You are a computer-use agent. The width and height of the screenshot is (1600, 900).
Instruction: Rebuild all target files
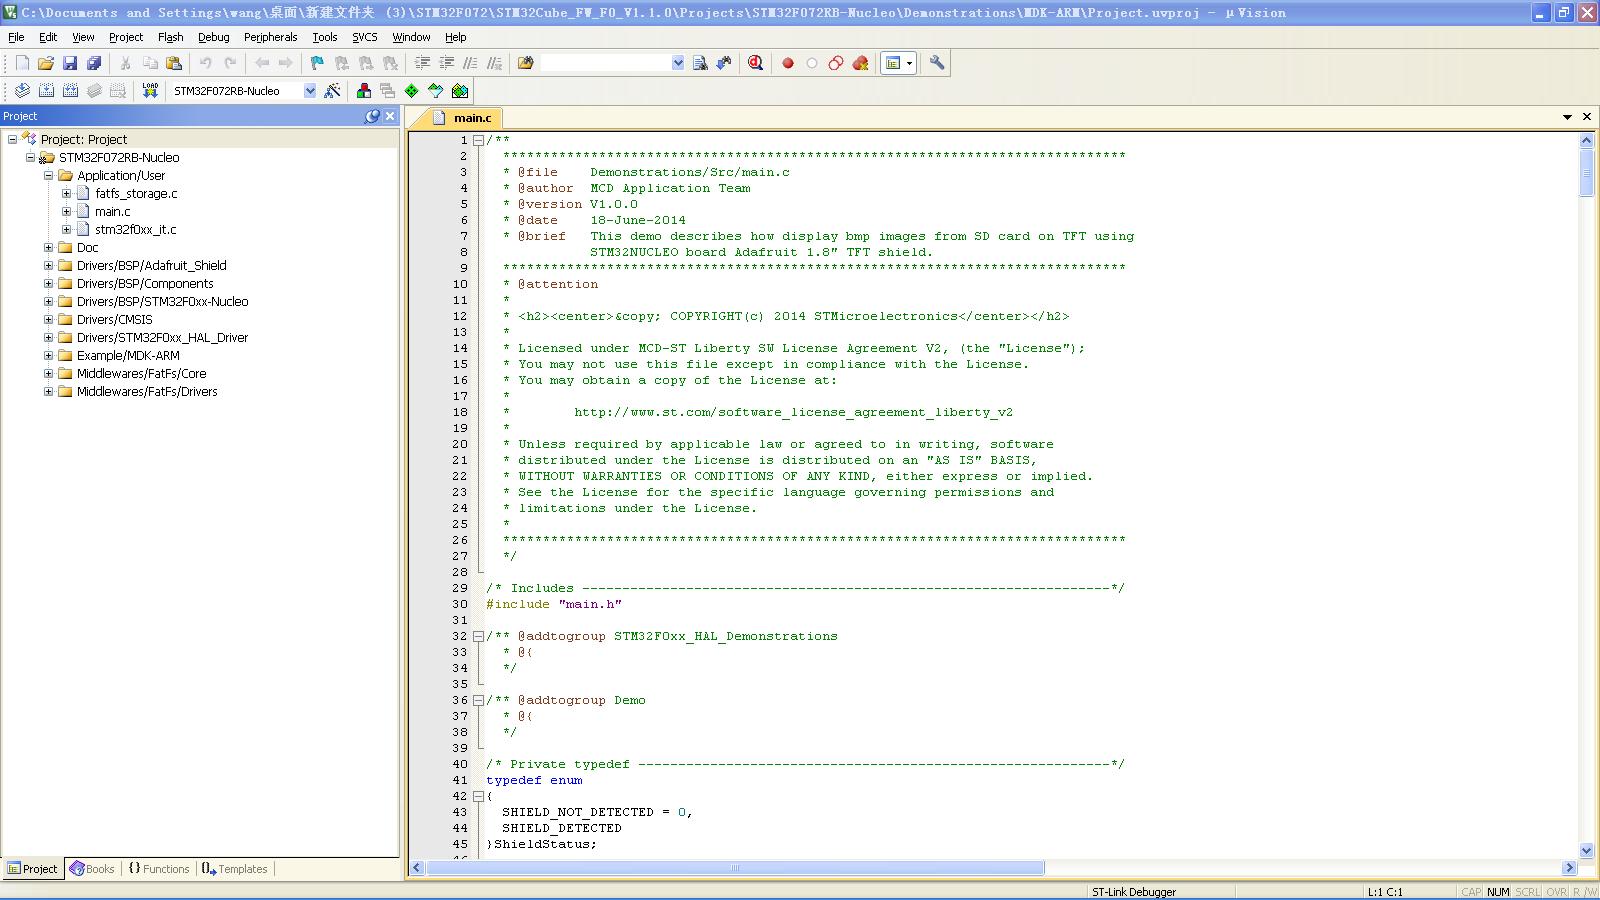tap(70, 91)
